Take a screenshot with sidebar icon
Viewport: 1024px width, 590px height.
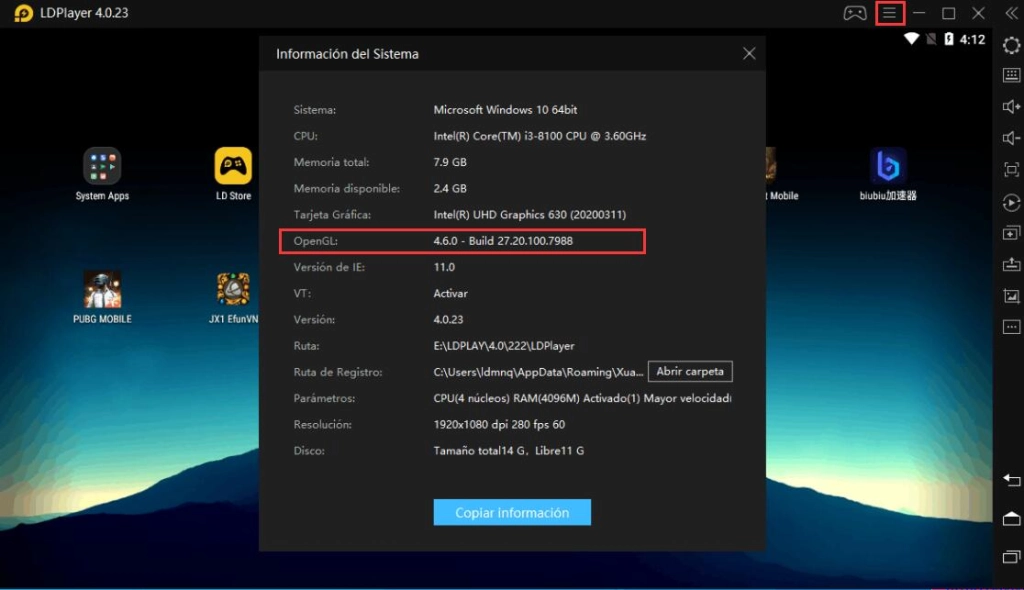tap(1011, 296)
